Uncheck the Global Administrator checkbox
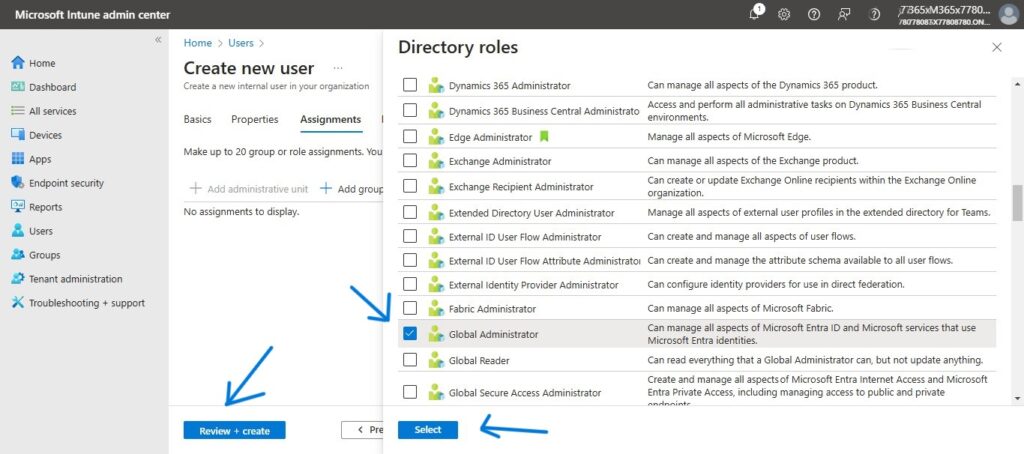 [410, 334]
